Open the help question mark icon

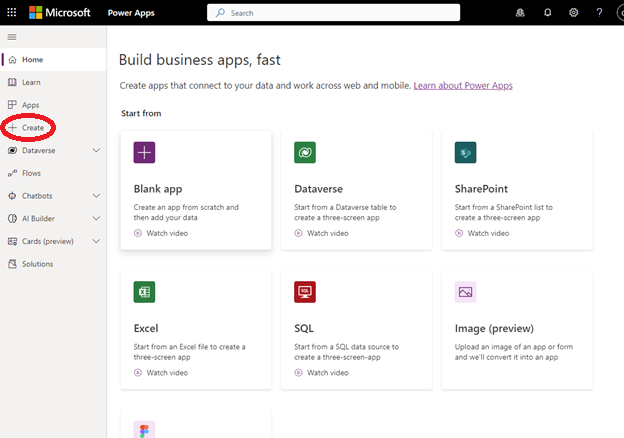pos(599,13)
